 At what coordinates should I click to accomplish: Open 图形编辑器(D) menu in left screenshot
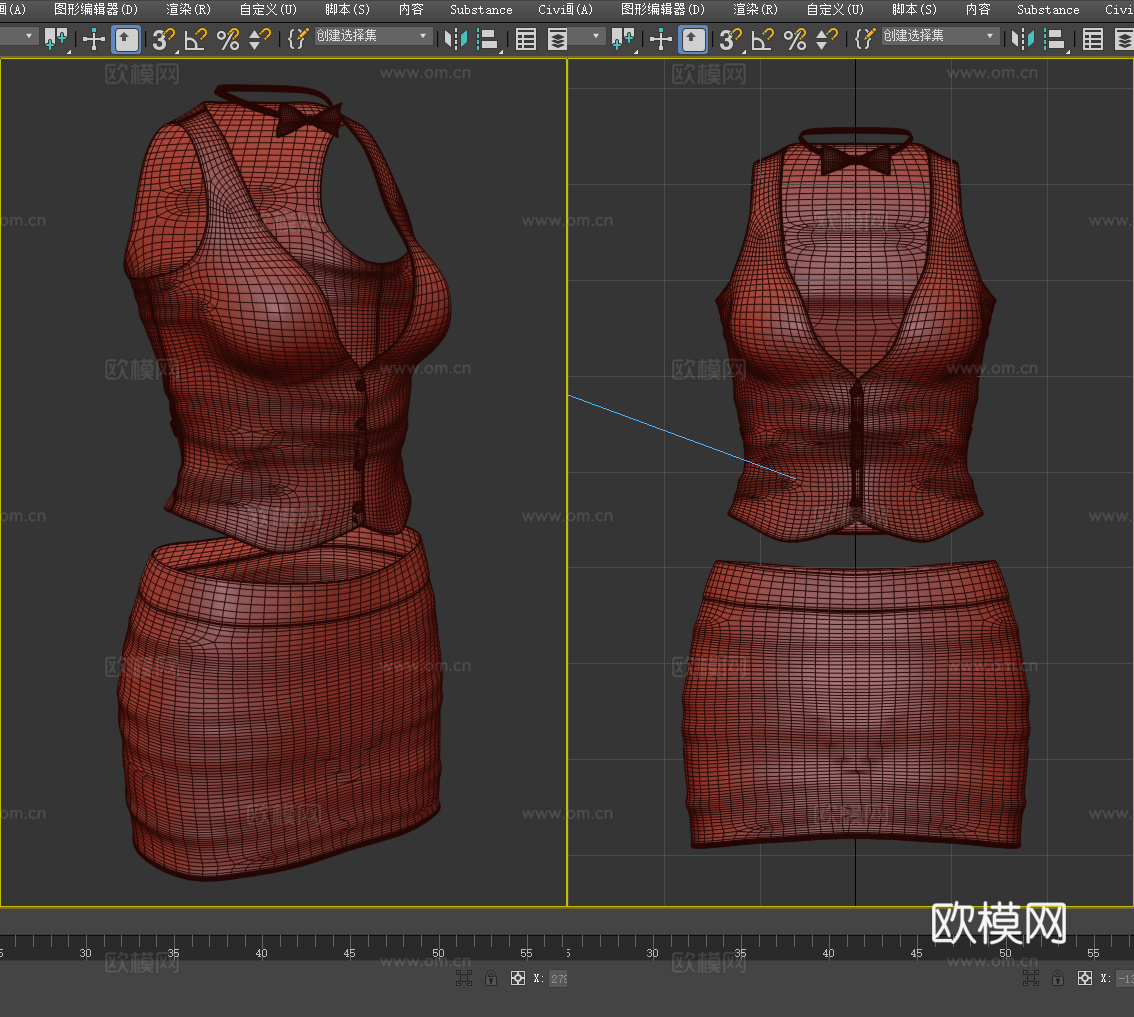click(95, 9)
